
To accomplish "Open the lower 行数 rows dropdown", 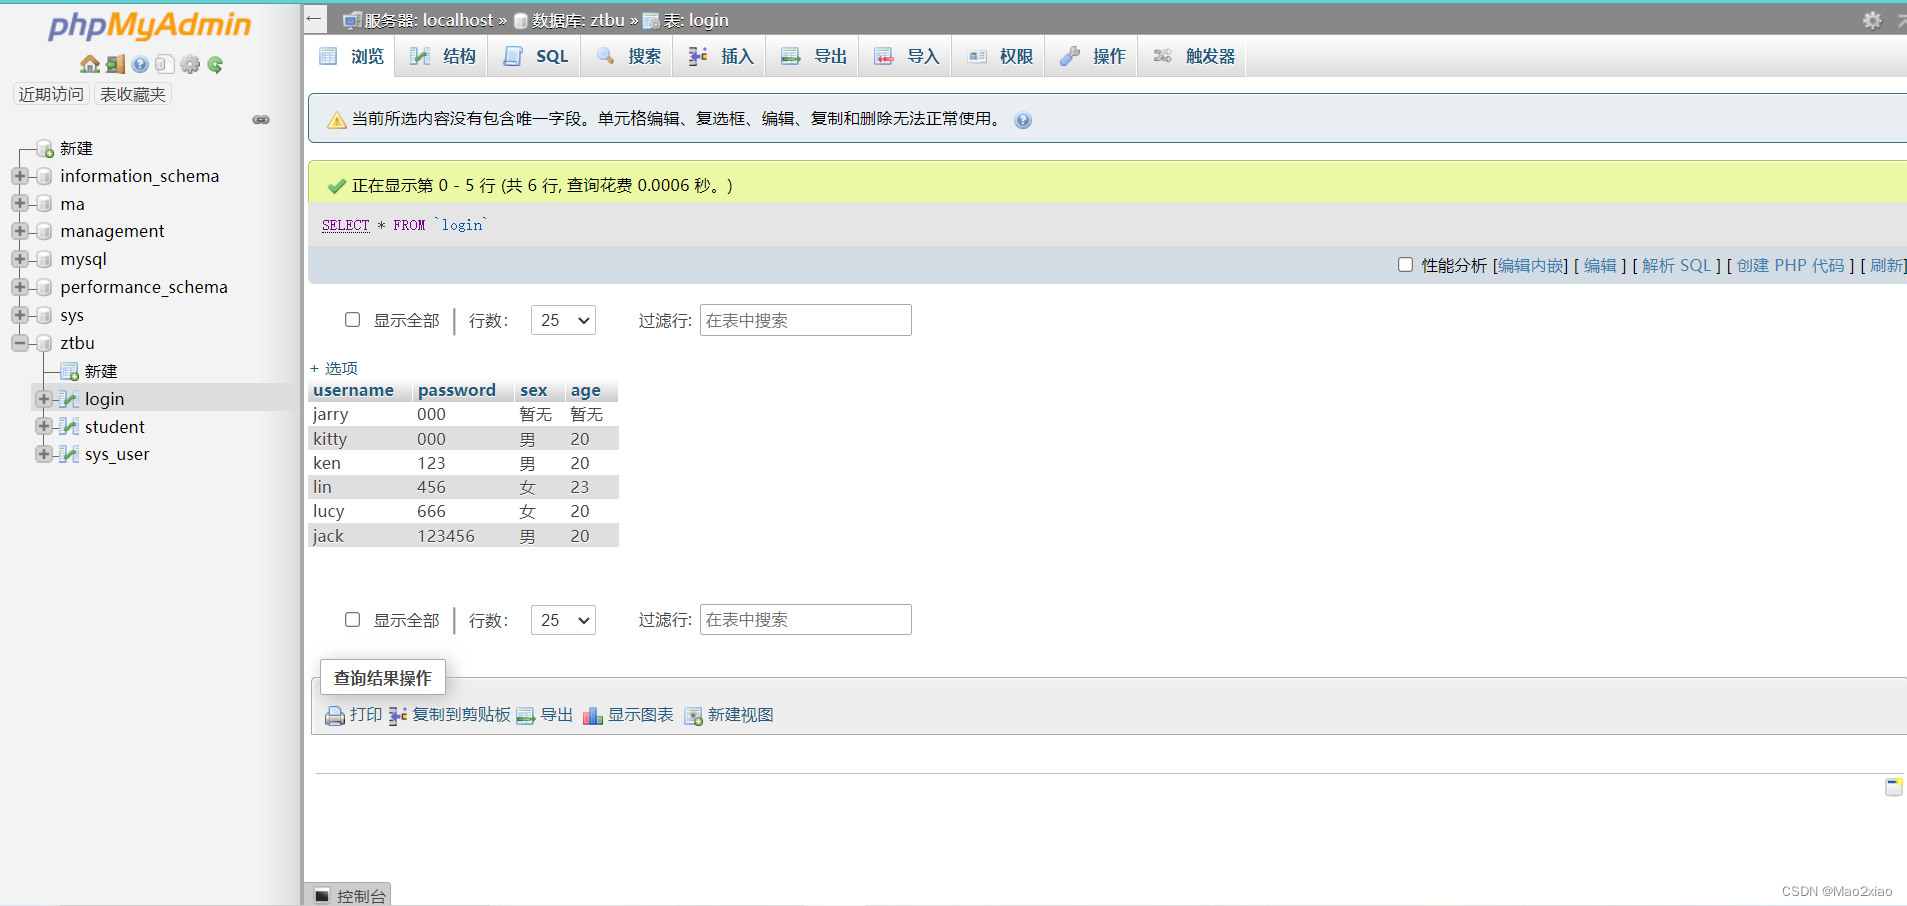I will point(563,620).
